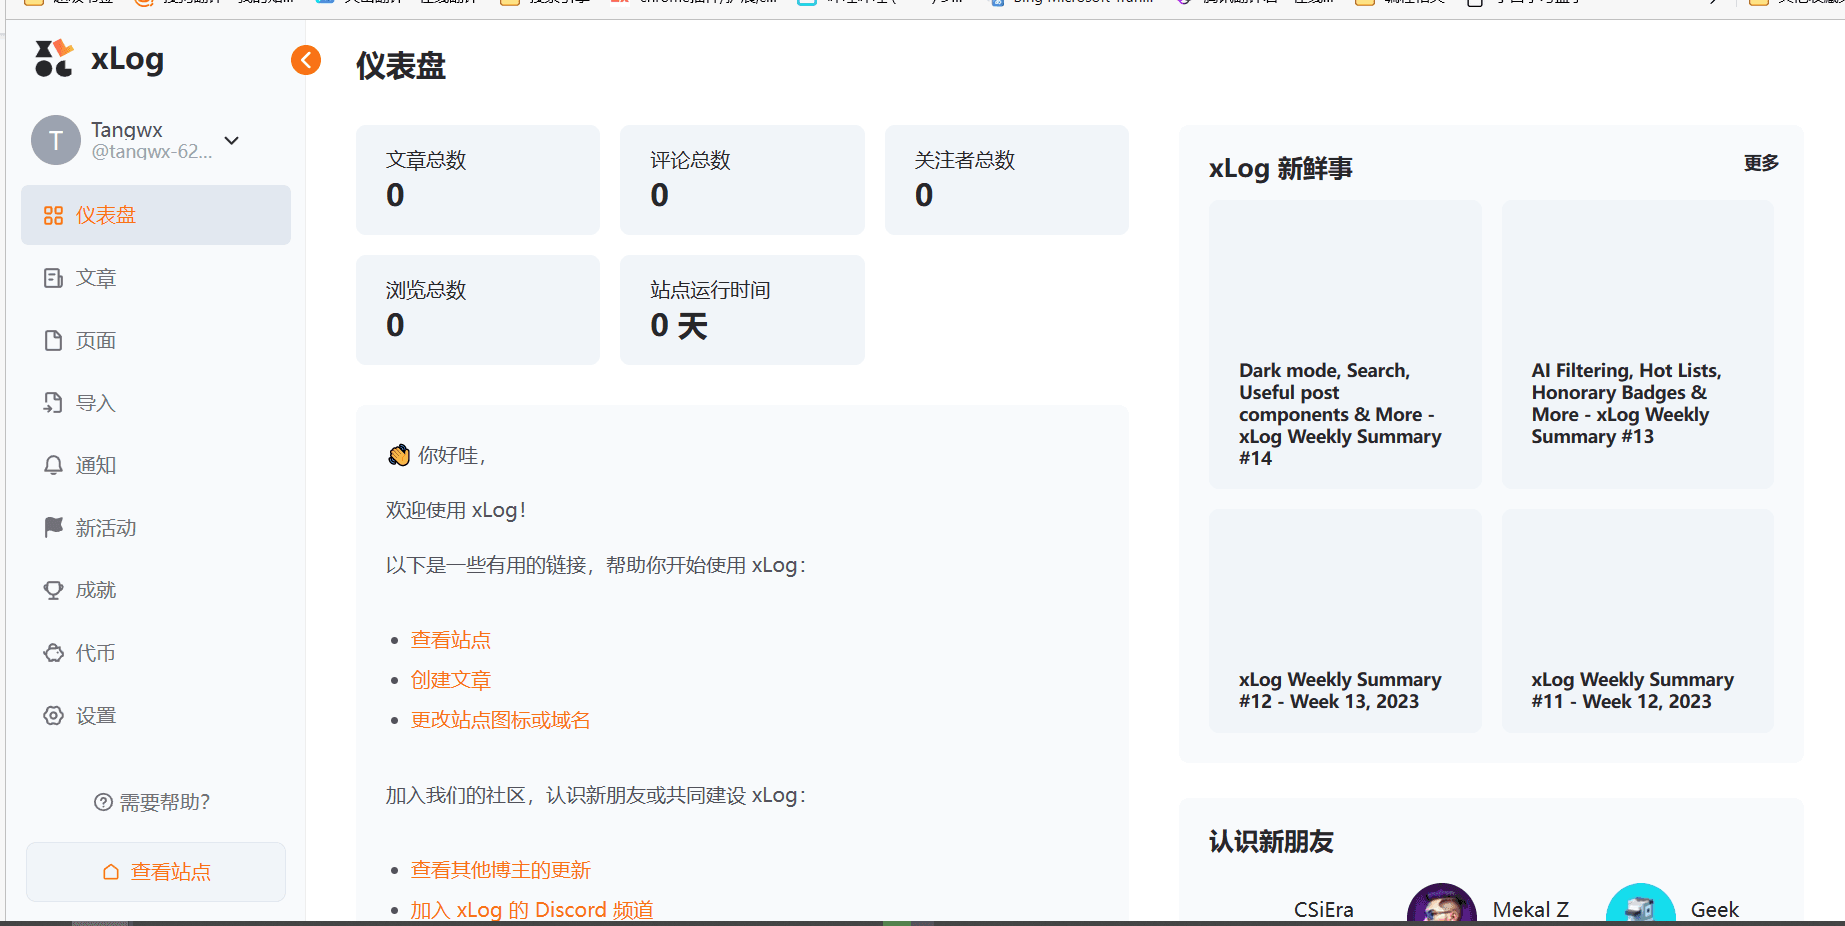Image resolution: width=1845 pixels, height=926 pixels.
Task: Collapse sidebar with orange arrow button
Action: click(306, 60)
